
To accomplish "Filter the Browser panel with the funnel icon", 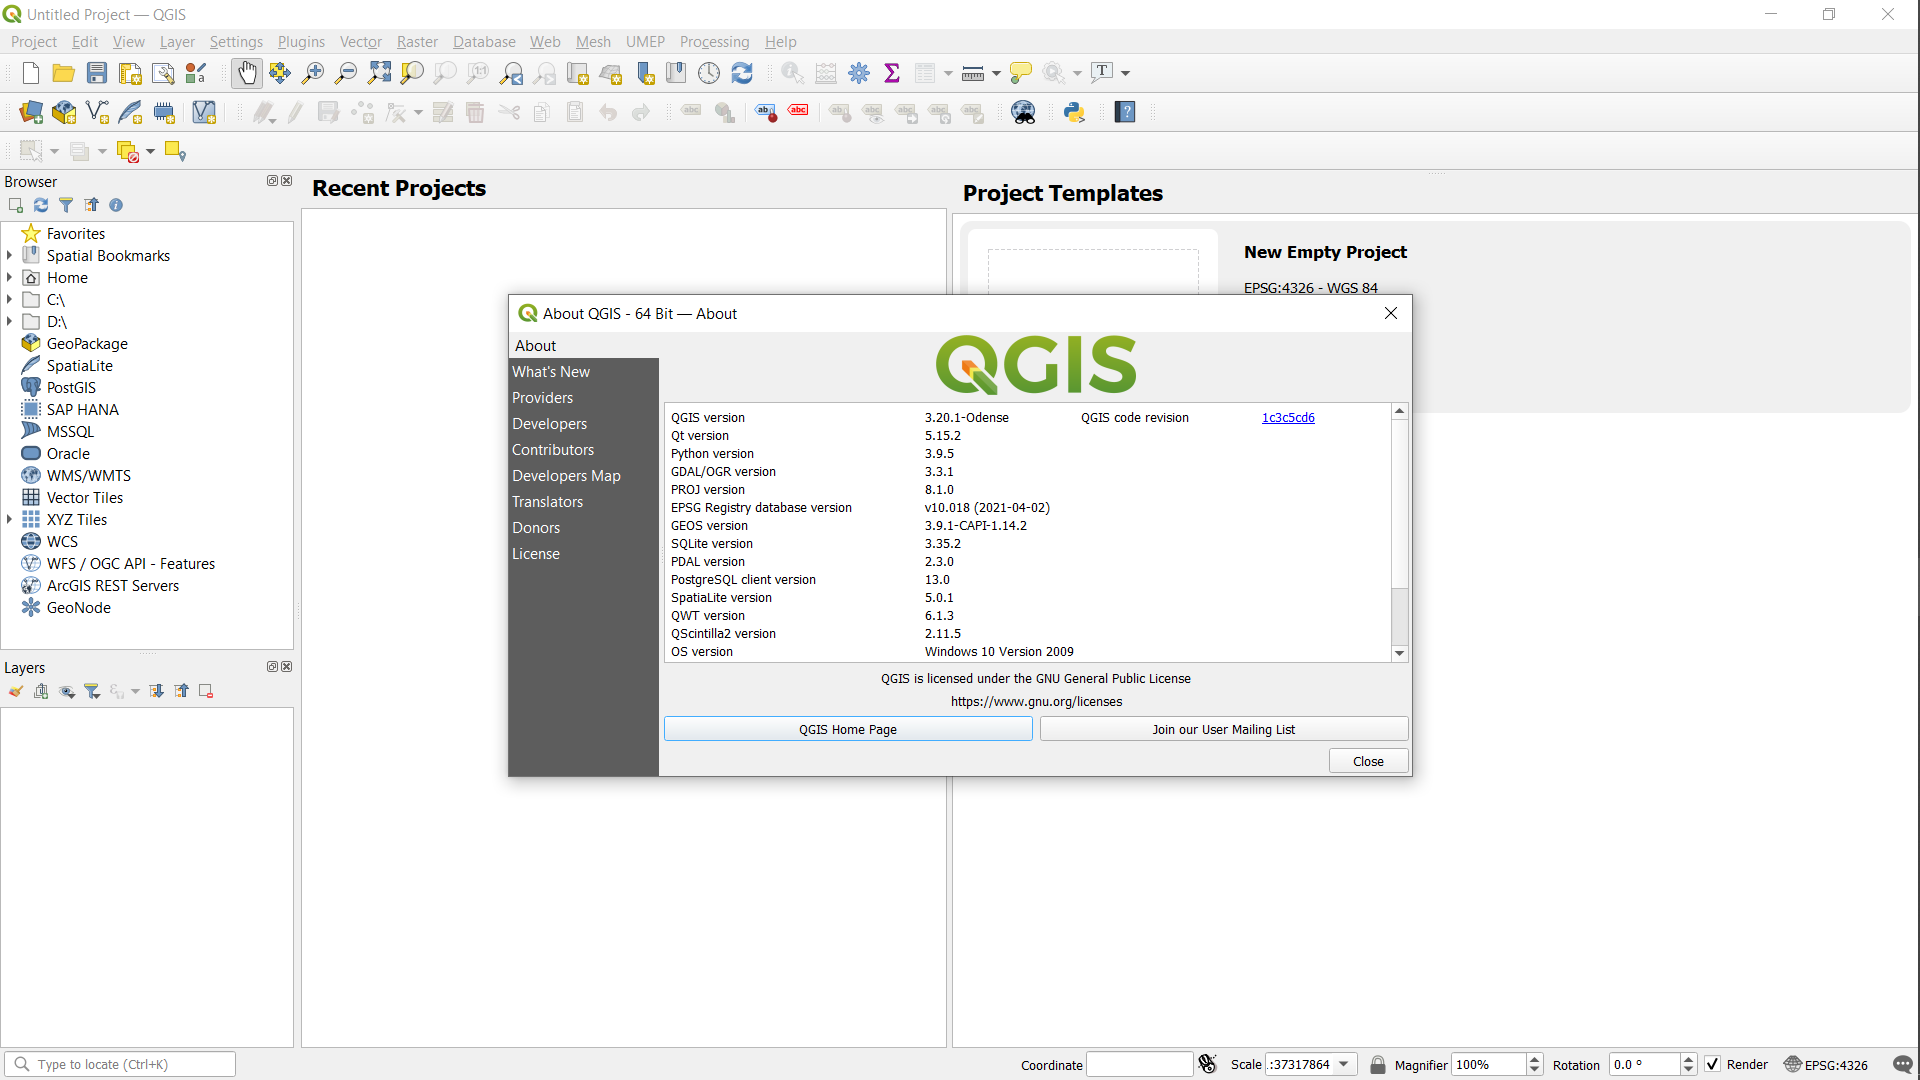I will coord(66,205).
